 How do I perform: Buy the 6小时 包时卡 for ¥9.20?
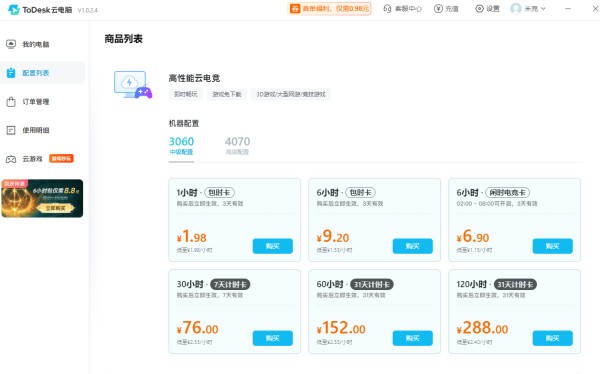(x=412, y=246)
